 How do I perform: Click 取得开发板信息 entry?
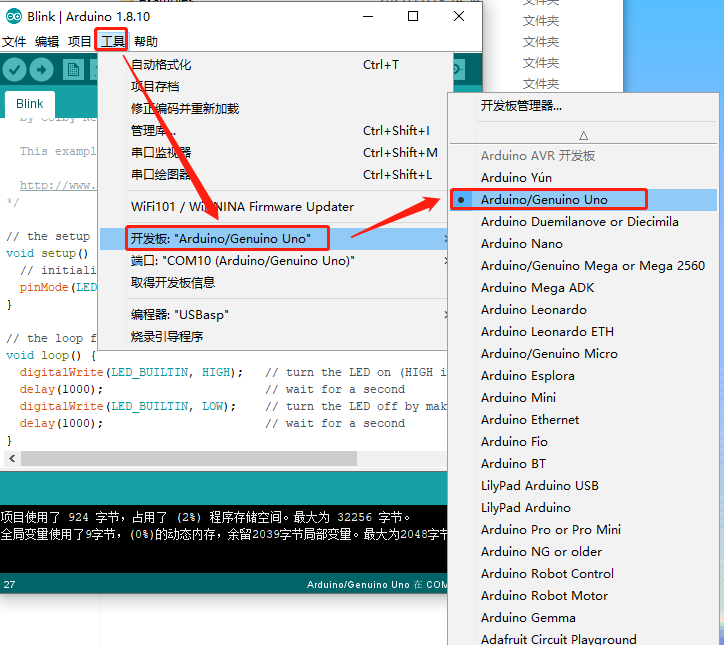point(273,283)
